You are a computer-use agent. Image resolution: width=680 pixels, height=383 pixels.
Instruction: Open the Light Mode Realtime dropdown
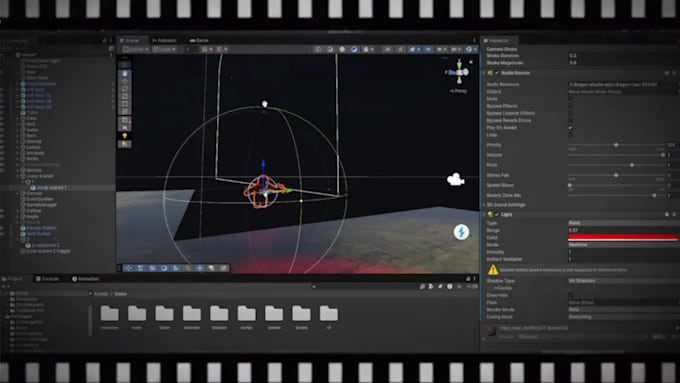point(623,245)
